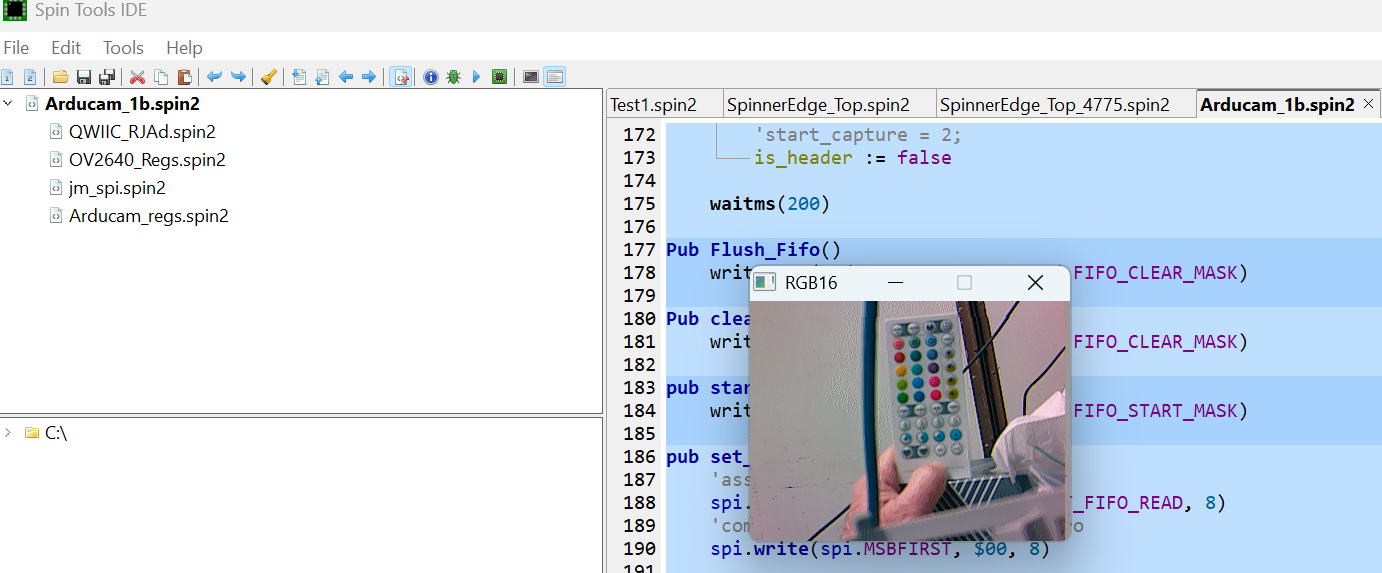Open the terminal window icon

click(x=531, y=77)
